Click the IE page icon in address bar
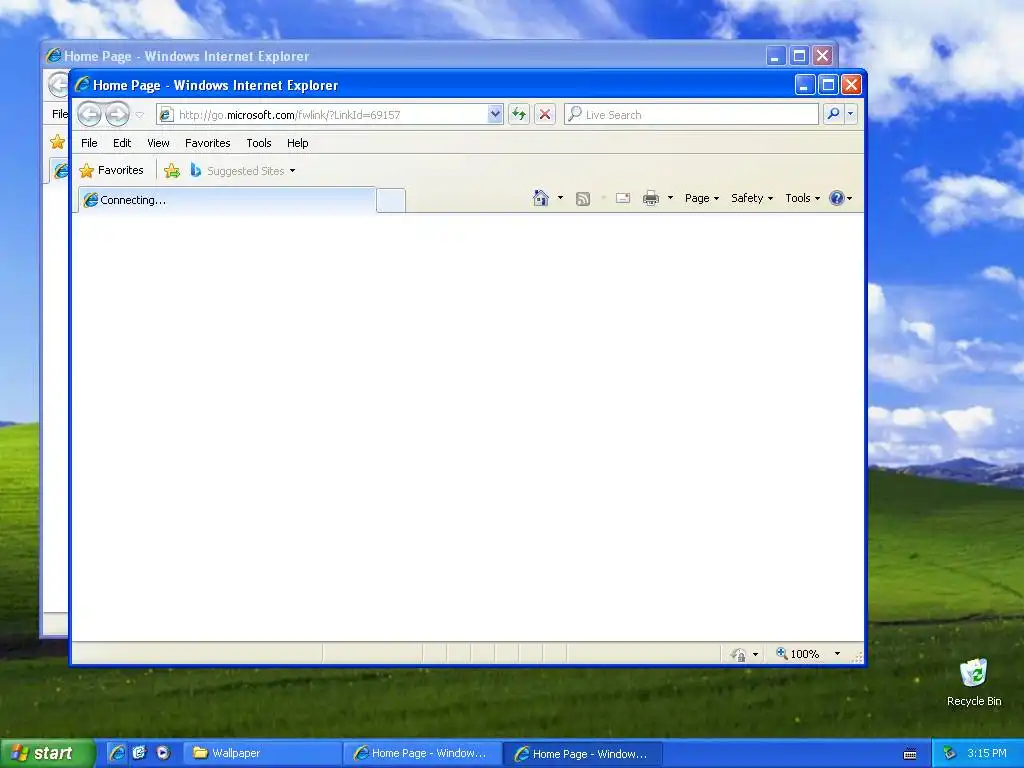1024x768 pixels. point(166,115)
